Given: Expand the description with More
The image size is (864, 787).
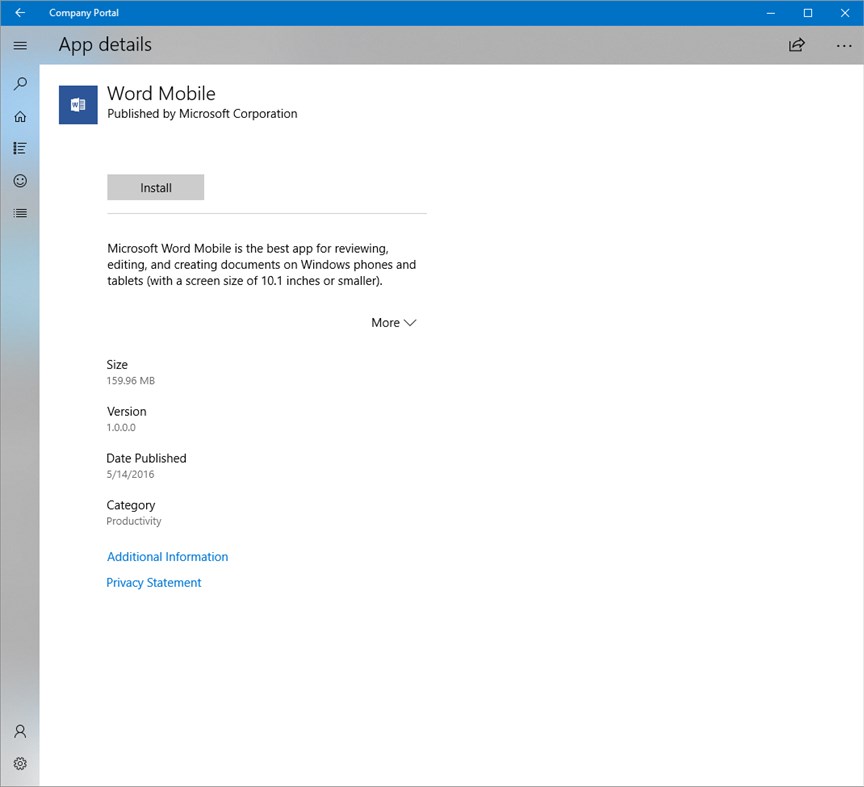Looking at the screenshot, I should [x=393, y=322].
